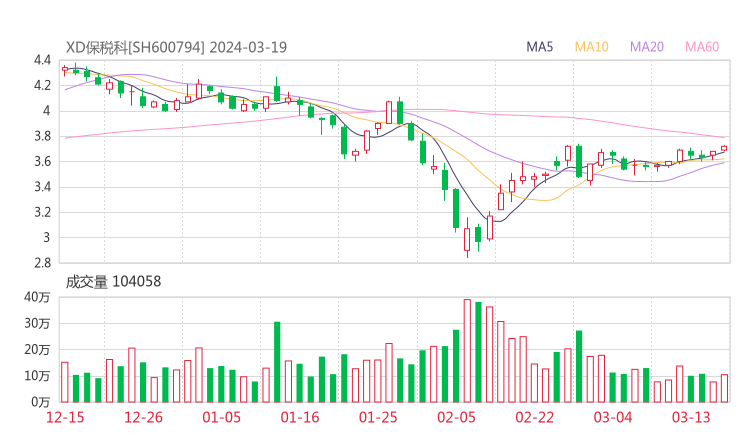The image size is (740, 440).
Task: Click the 02-05 date axis label
Action: tap(456, 417)
